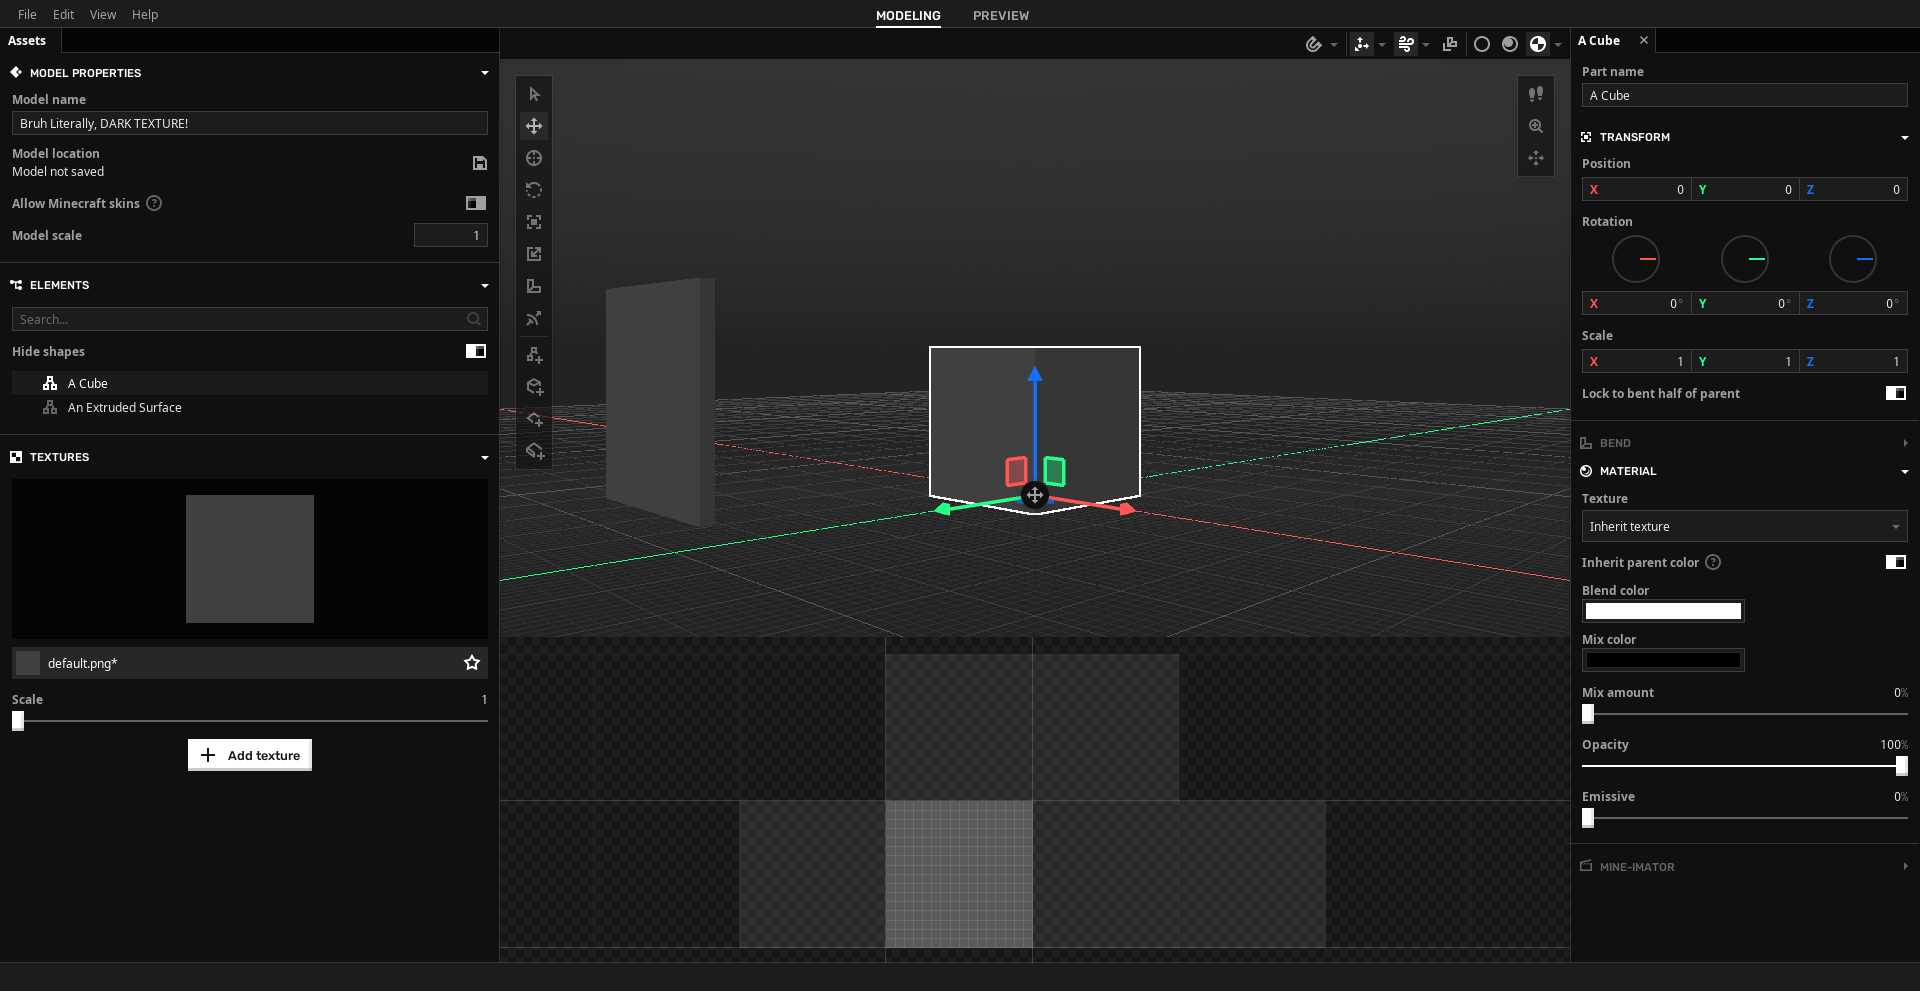Image resolution: width=1920 pixels, height=991 pixels.
Task: Click the Add part icon with plus
Action: (534, 355)
